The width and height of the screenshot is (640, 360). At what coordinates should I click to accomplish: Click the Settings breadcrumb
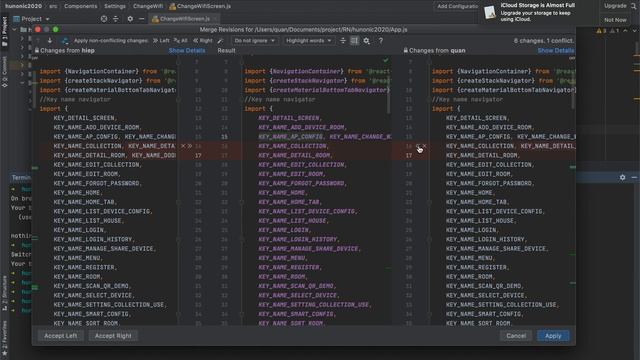click(115, 6)
